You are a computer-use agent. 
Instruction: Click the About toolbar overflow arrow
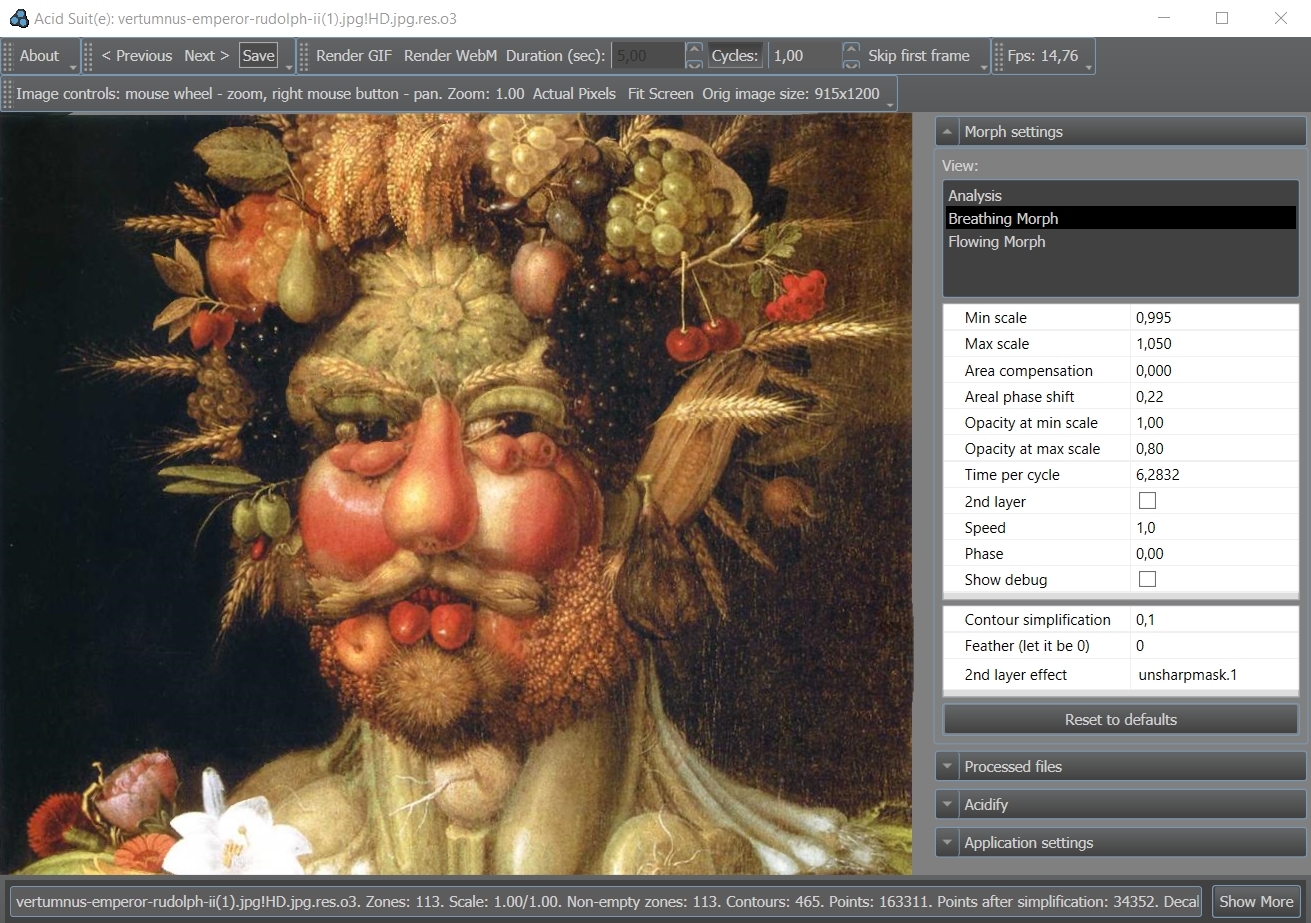click(75, 67)
